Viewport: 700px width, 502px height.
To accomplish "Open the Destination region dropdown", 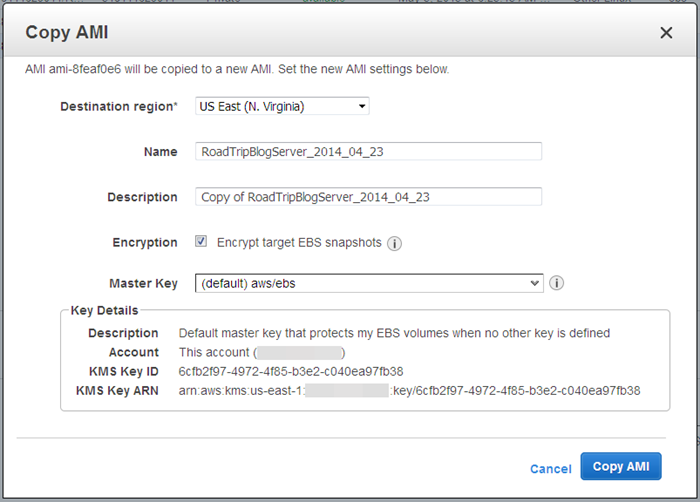I will pyautogui.click(x=282, y=106).
